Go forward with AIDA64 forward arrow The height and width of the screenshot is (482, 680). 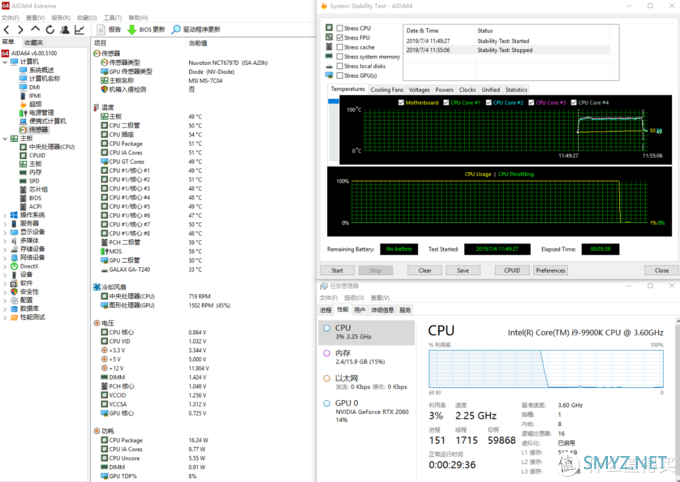coord(20,30)
